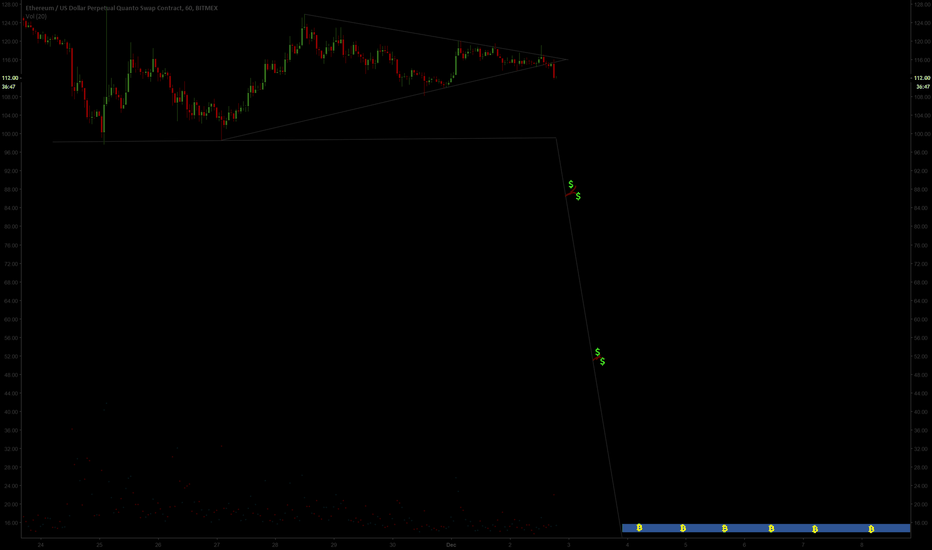Select the blue rectangle at the 16.00 price level

pyautogui.click(x=766, y=528)
